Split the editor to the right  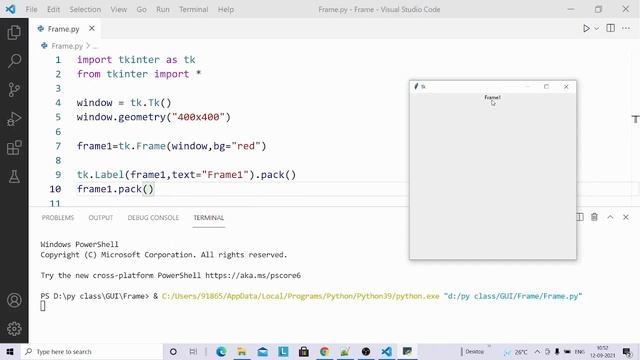coord(611,28)
